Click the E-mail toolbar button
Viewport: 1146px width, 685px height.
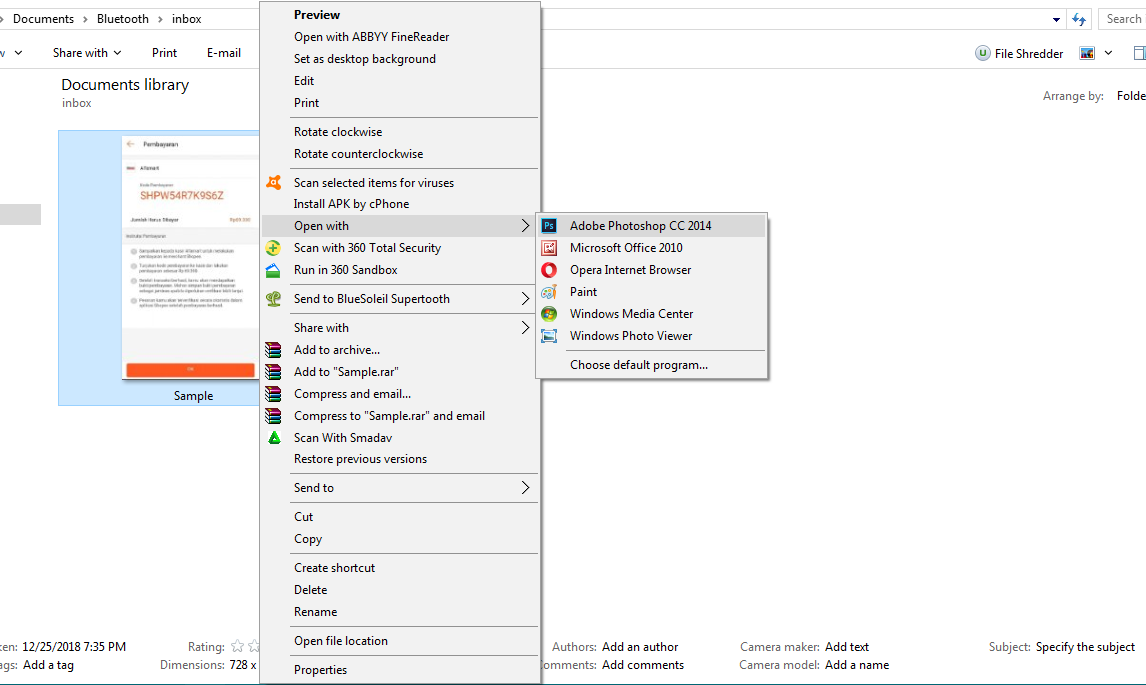pyautogui.click(x=224, y=53)
